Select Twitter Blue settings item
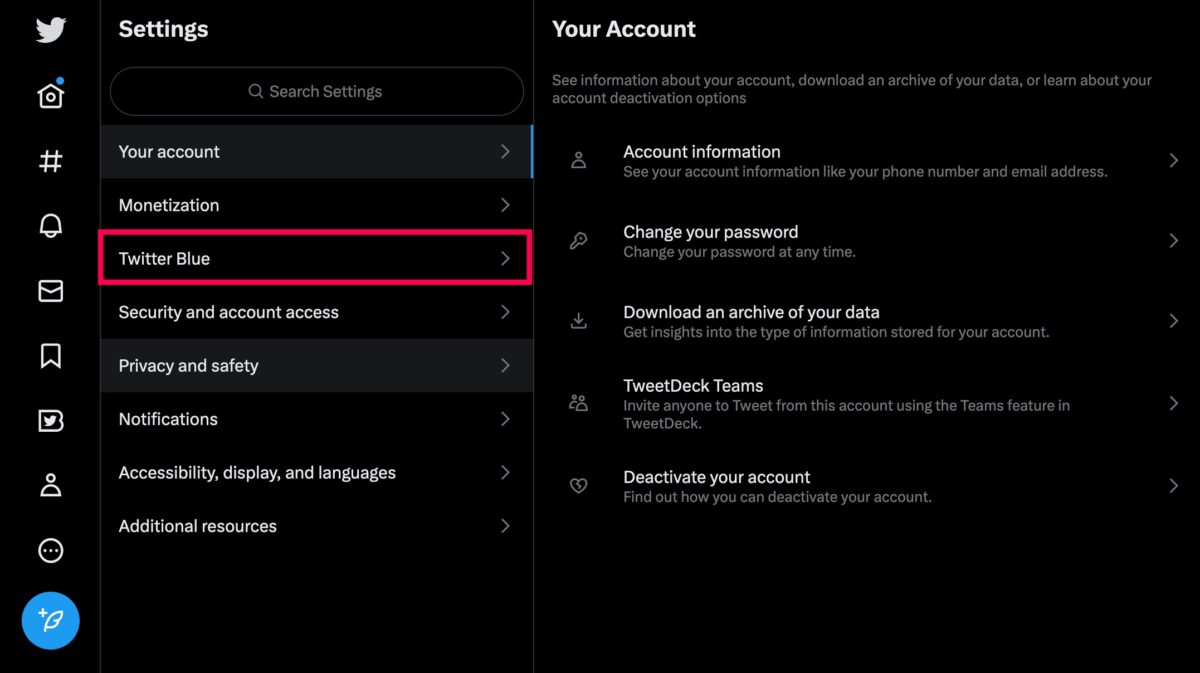Screen dimensions: 1200x673 pyautogui.click(x=316, y=258)
